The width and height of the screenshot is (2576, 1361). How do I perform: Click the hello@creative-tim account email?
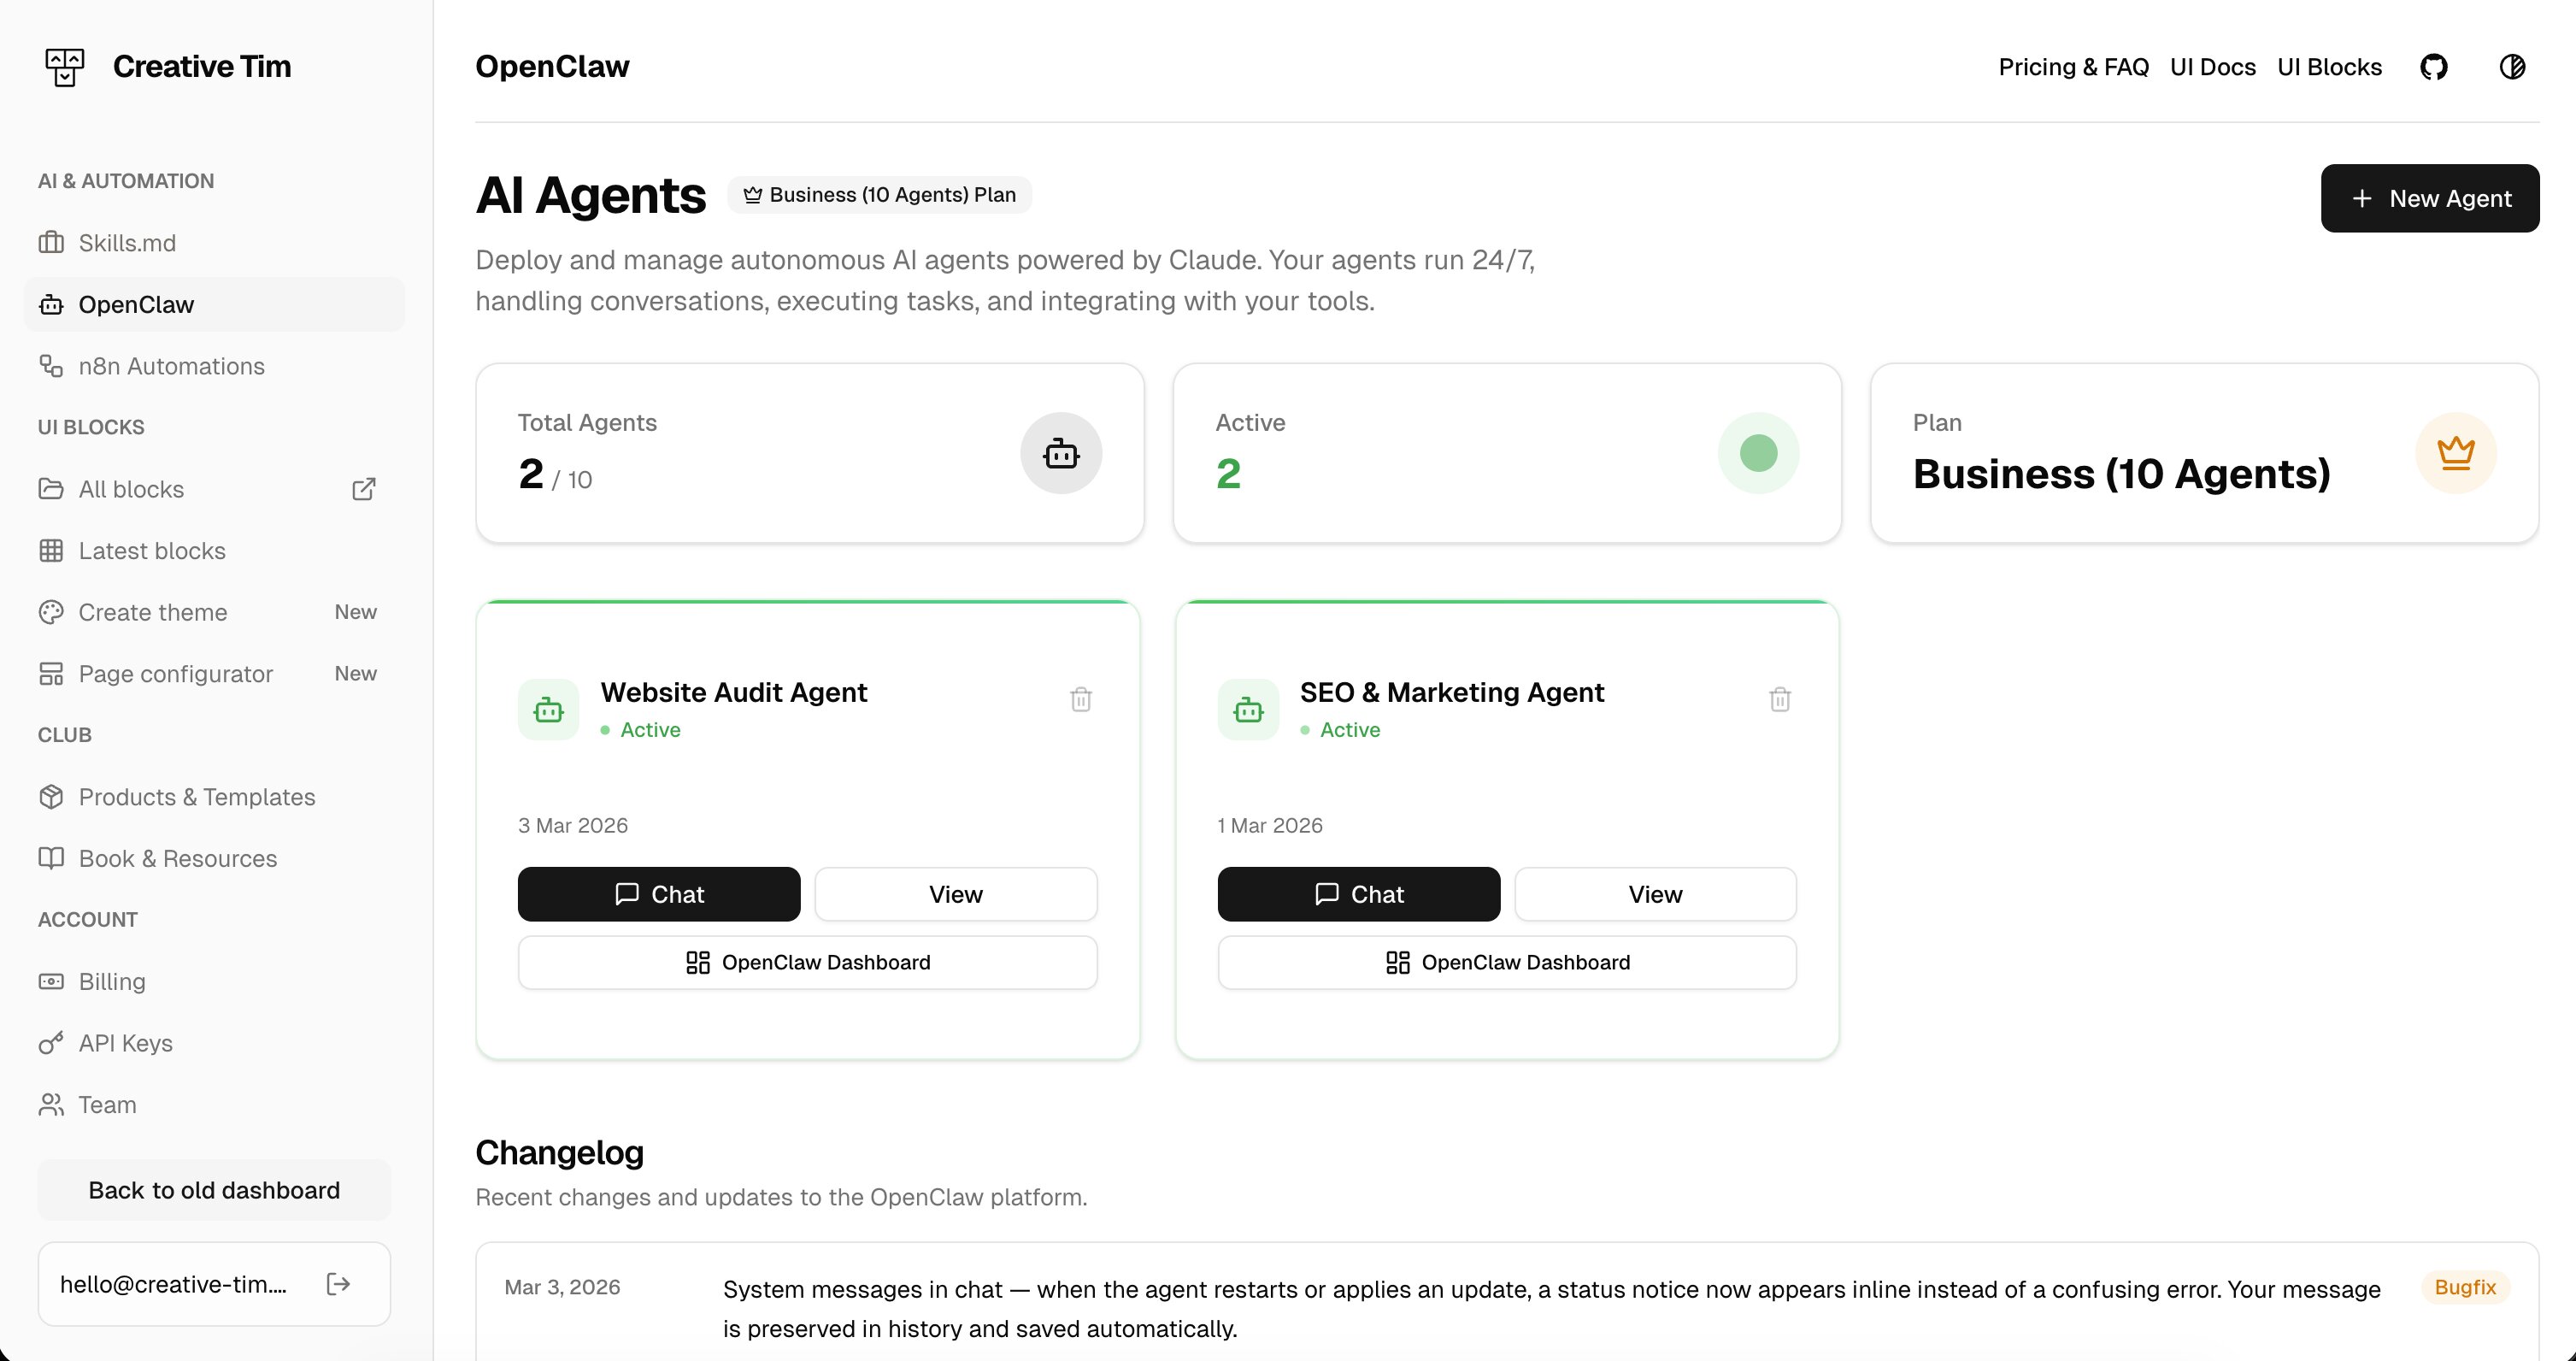[173, 1284]
